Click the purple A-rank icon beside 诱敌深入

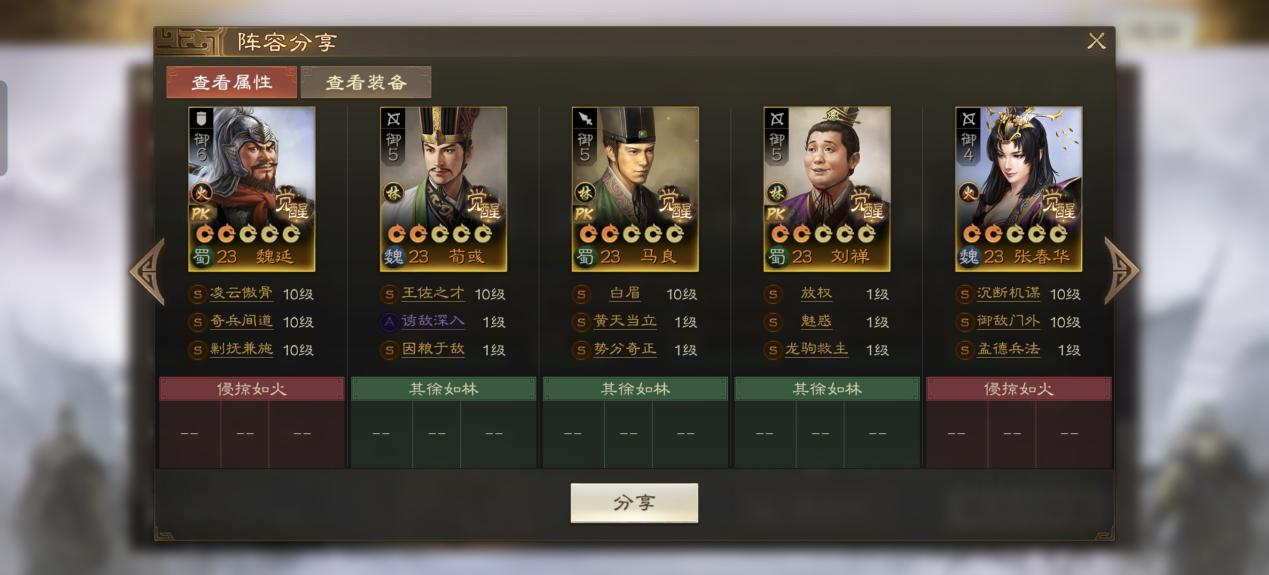click(389, 322)
